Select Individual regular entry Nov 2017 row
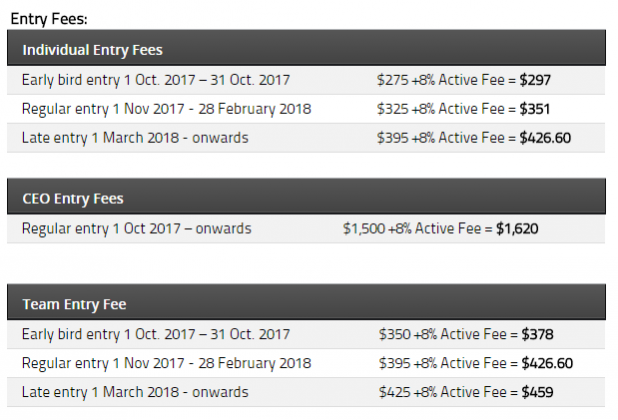This screenshot has height=420, width=618. click(x=306, y=109)
